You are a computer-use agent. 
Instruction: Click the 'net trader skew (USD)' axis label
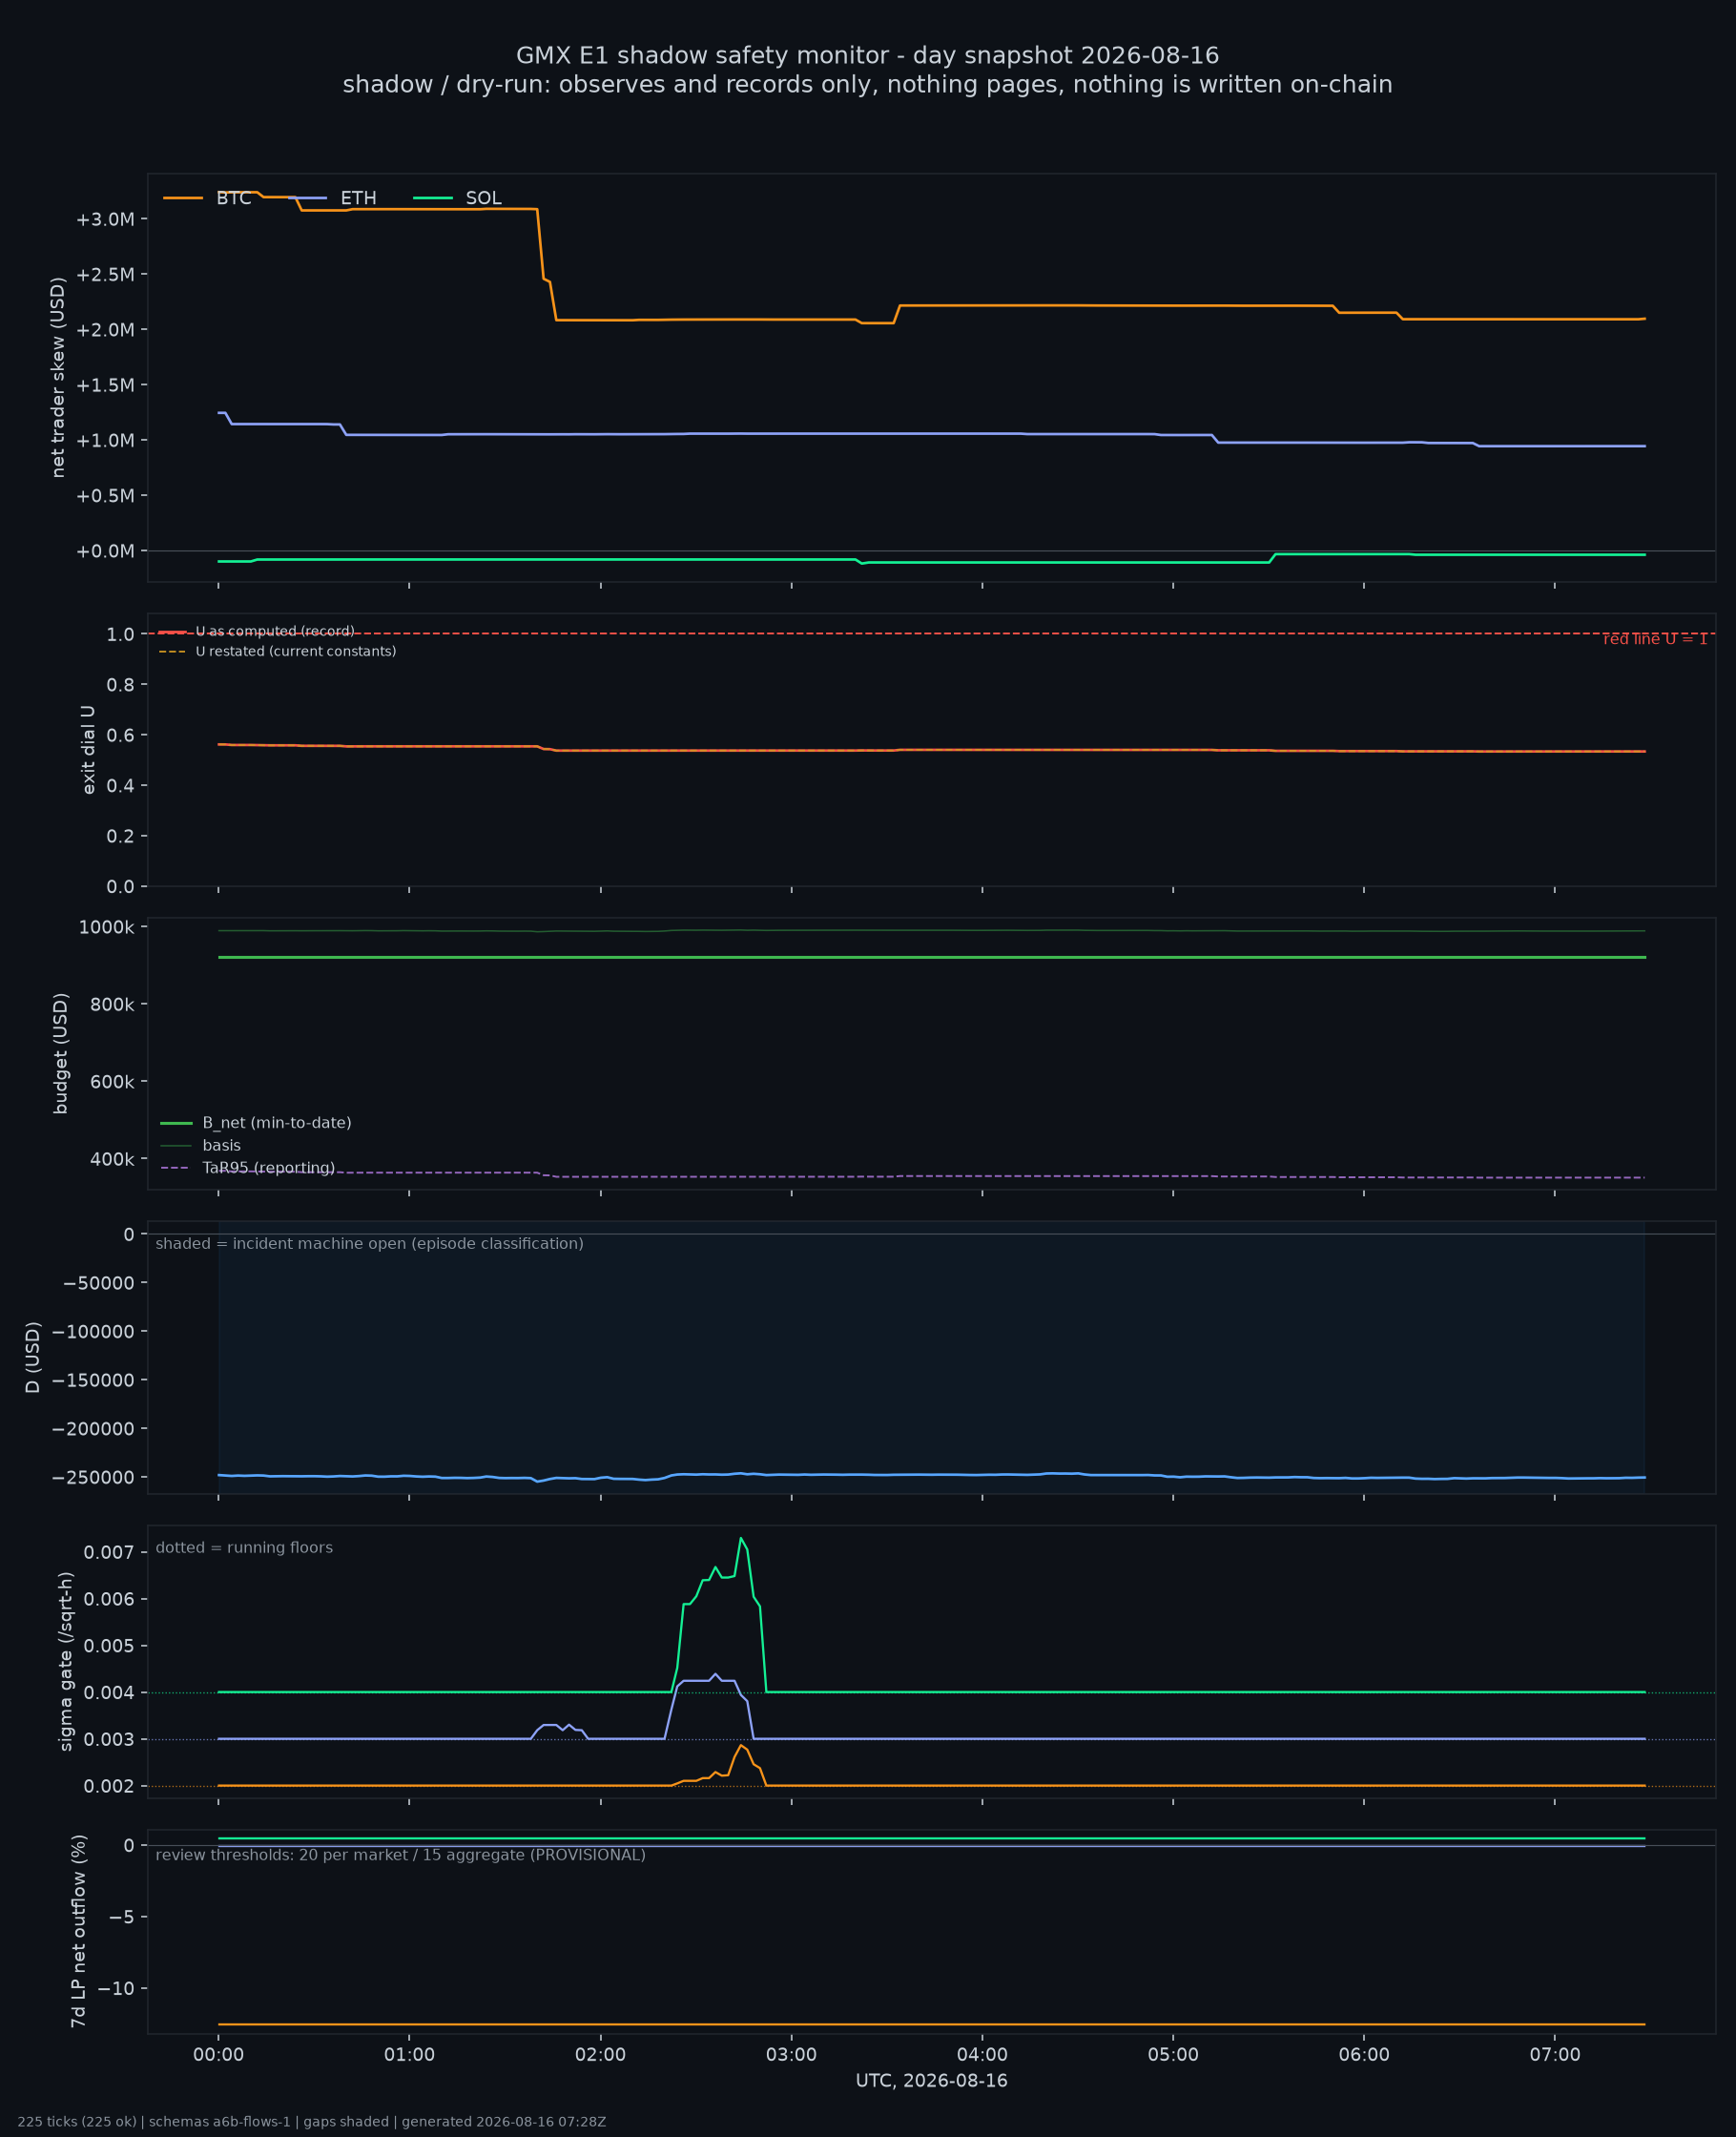[58, 378]
